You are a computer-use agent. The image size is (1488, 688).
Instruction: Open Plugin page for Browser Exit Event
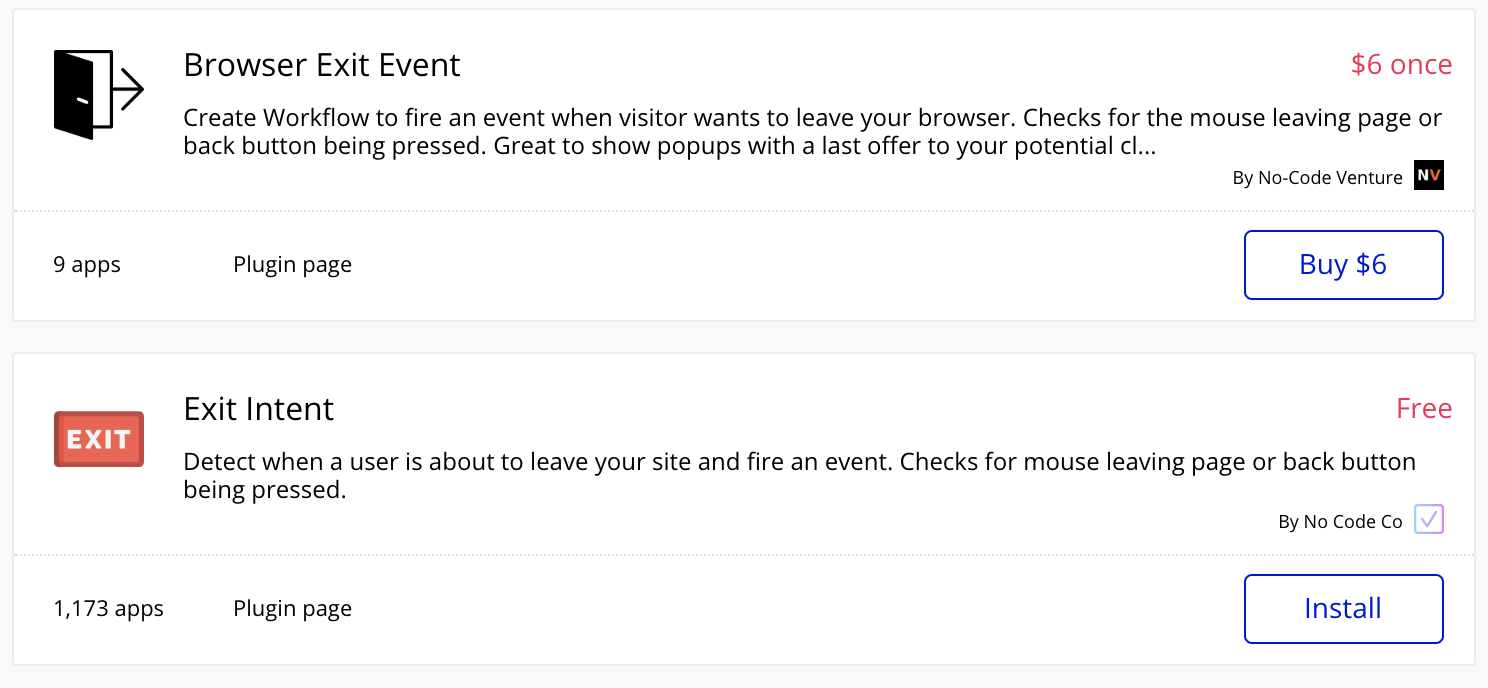292,265
